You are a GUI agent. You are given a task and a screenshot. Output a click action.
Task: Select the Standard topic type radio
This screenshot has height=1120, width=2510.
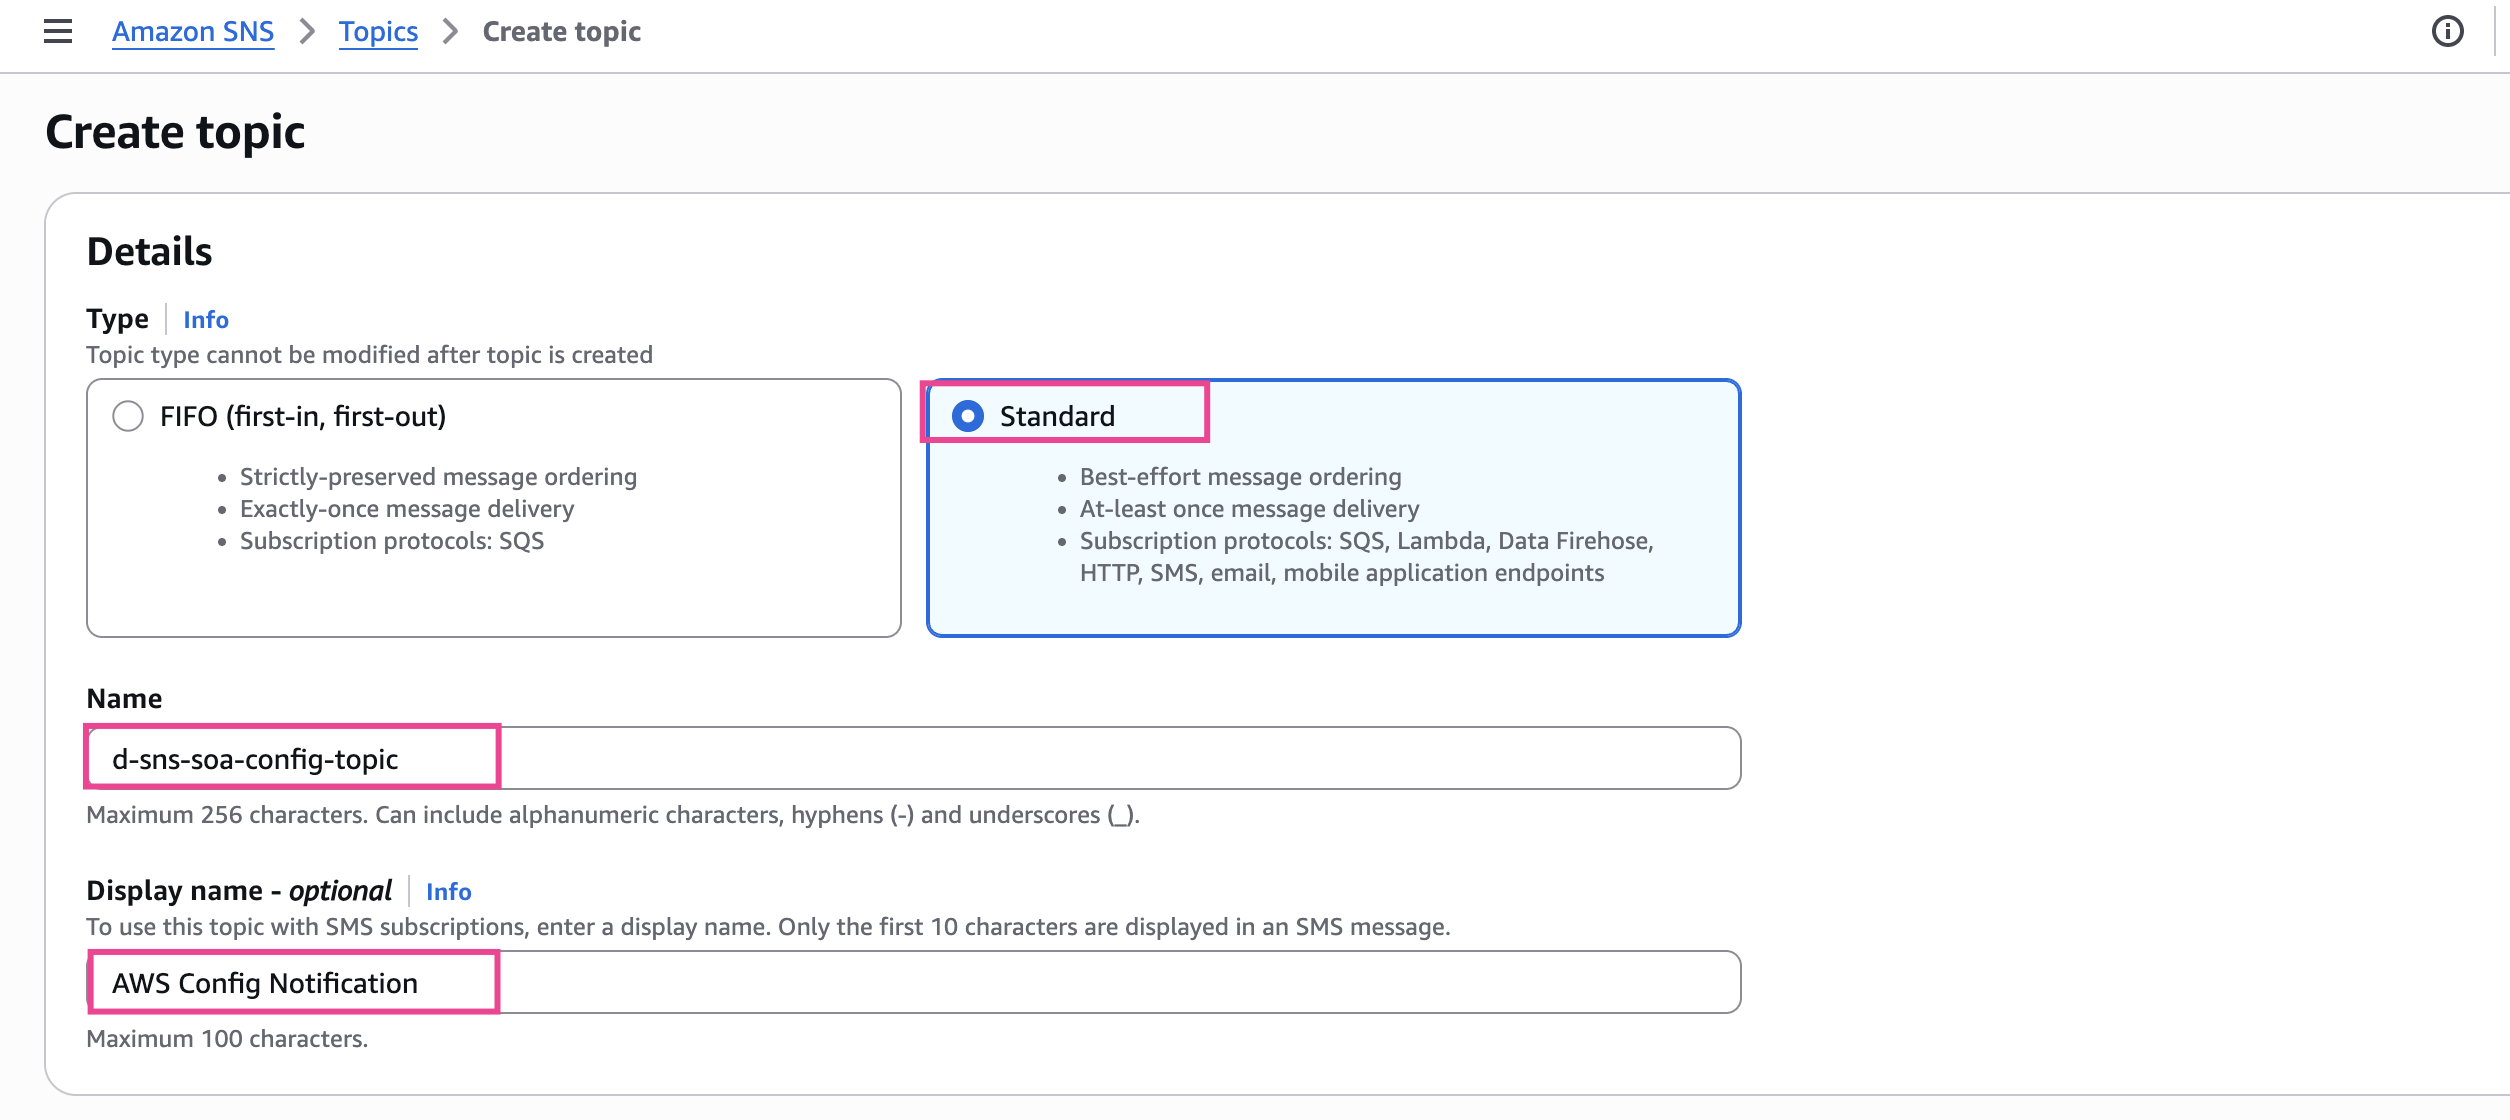click(968, 416)
